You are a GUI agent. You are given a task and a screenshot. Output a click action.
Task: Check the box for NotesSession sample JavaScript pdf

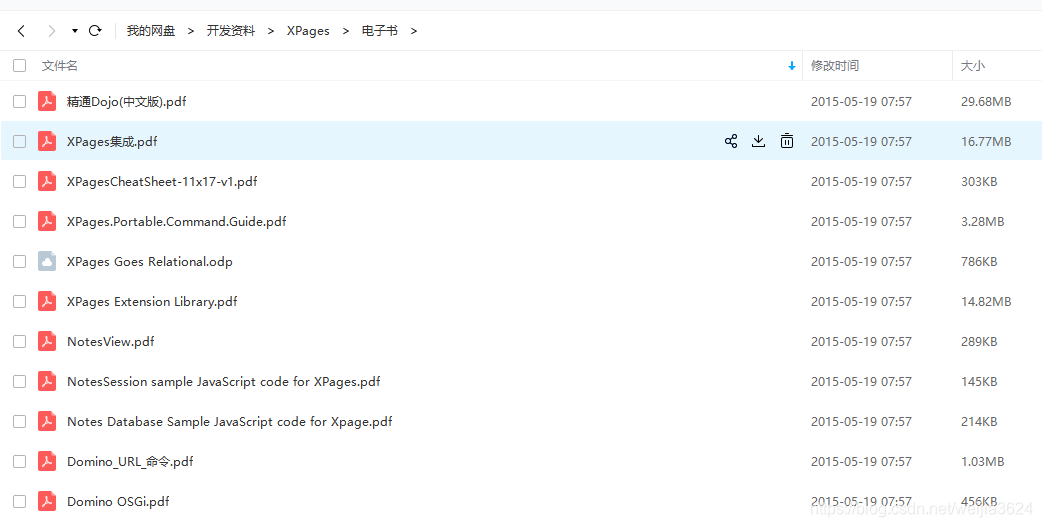pyautogui.click(x=19, y=381)
